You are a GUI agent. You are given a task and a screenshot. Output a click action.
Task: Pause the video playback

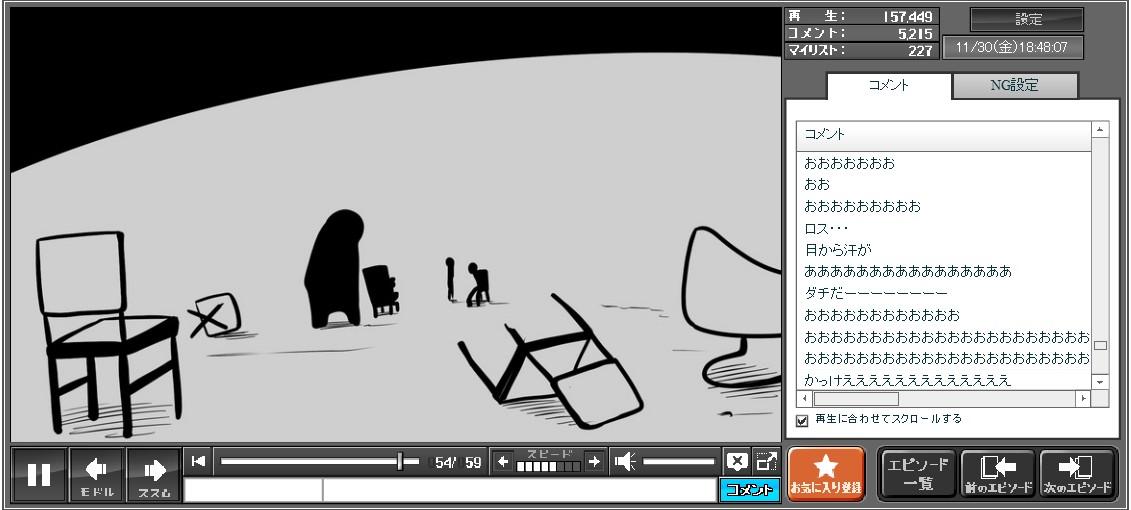tap(39, 474)
